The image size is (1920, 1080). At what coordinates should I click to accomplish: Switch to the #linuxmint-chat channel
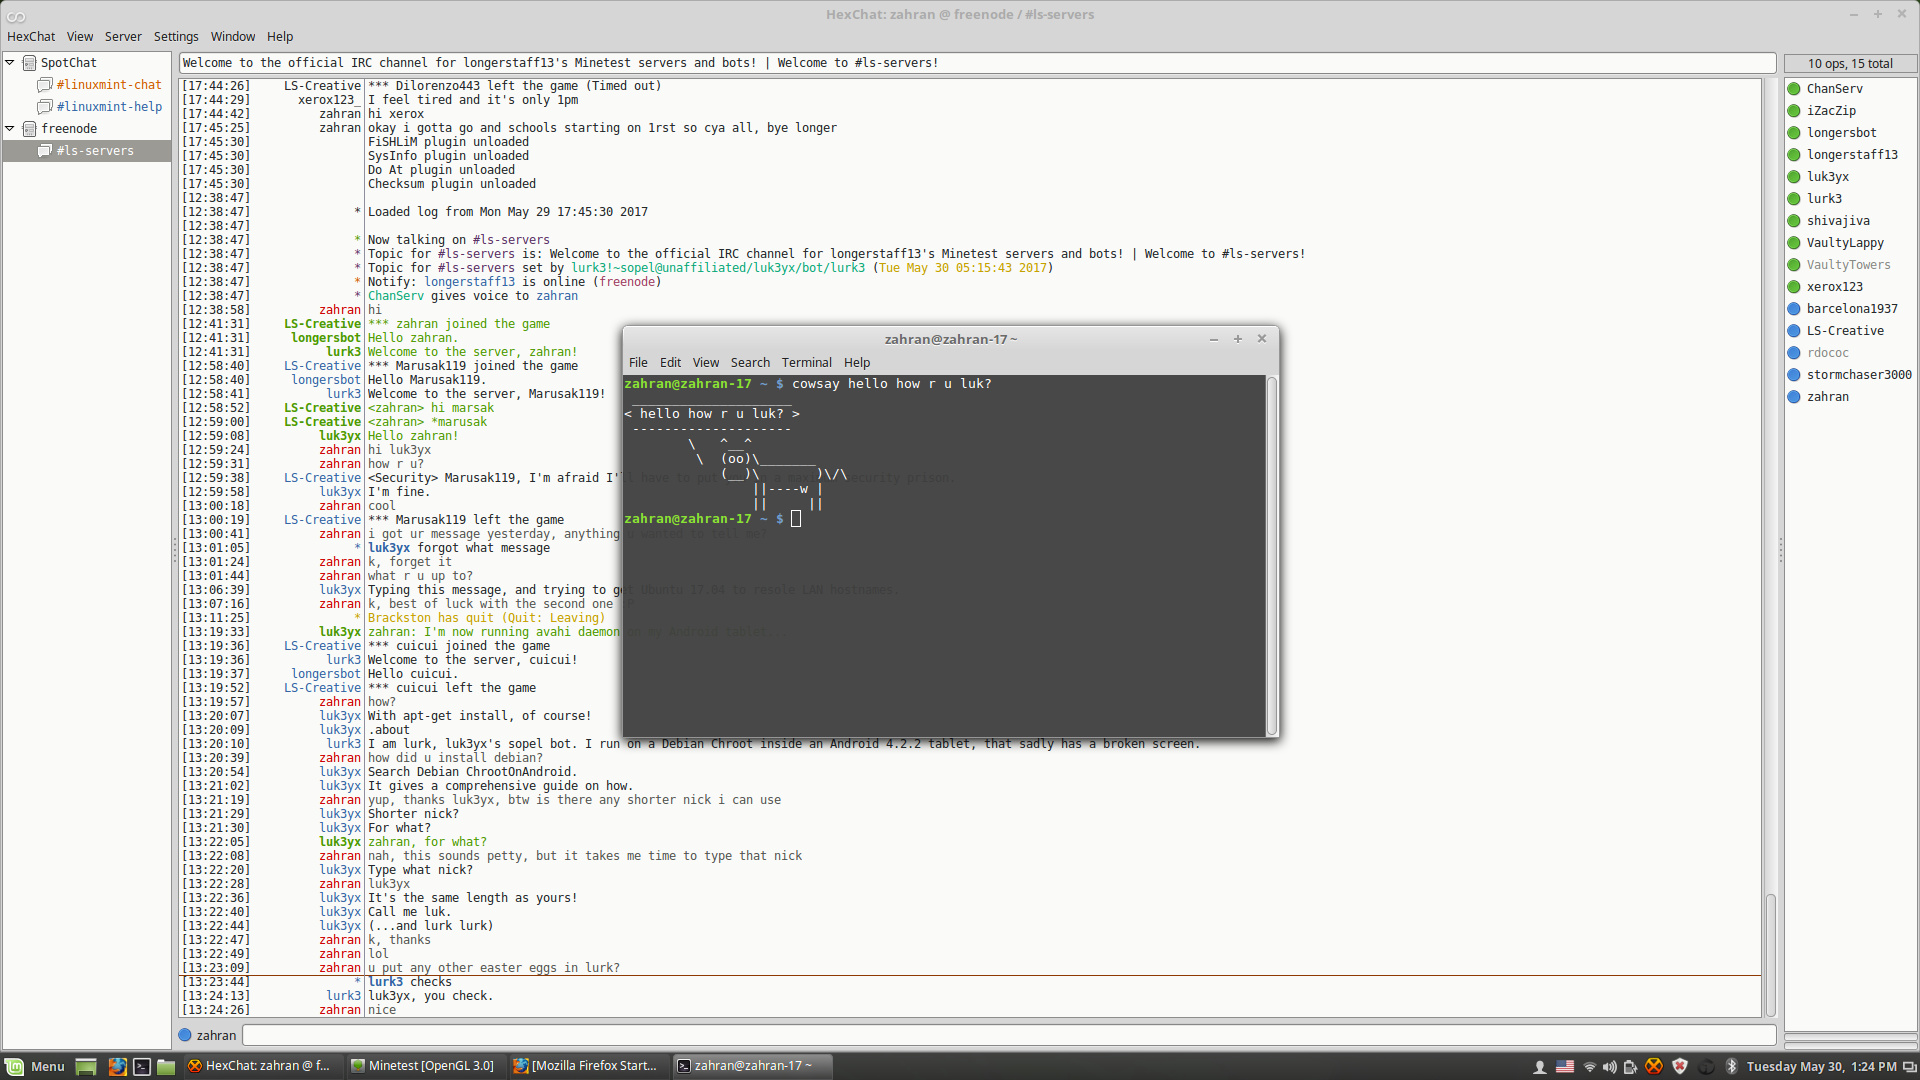pyautogui.click(x=108, y=85)
